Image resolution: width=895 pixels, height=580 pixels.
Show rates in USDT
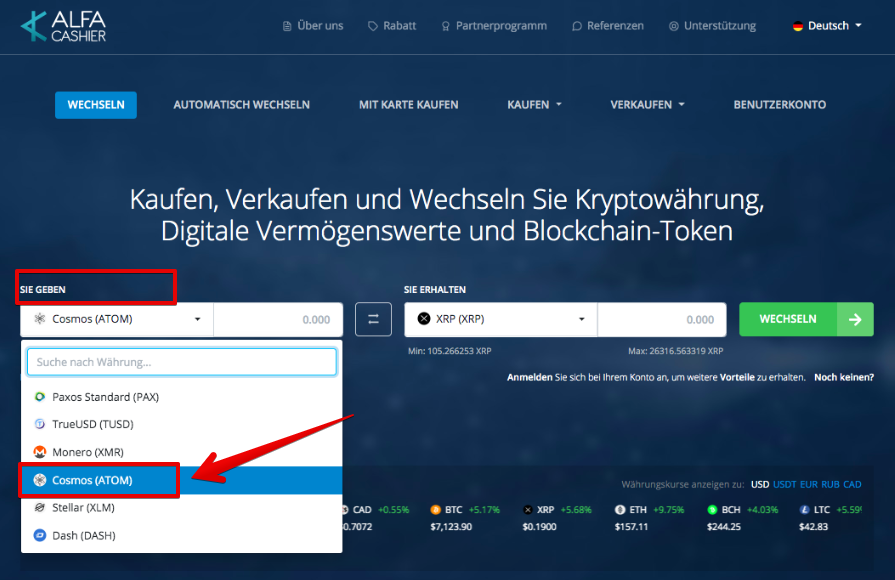point(784,485)
